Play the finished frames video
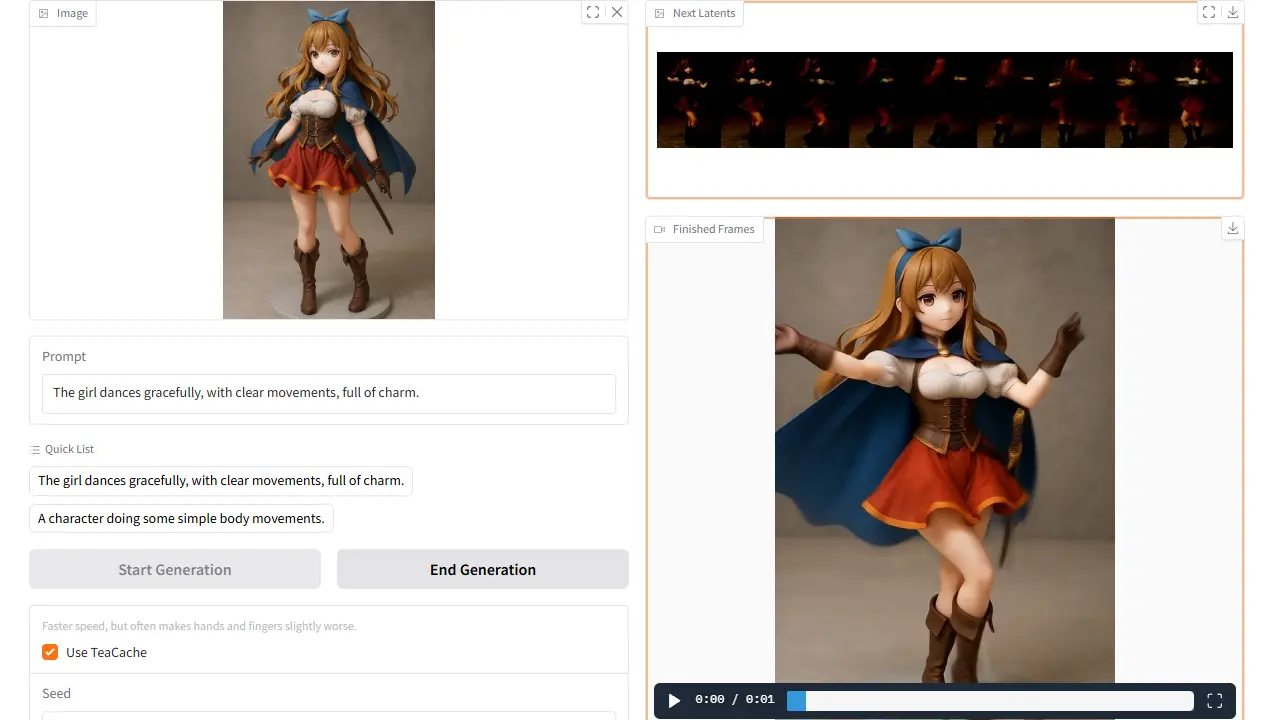The width and height of the screenshot is (1280, 720). (674, 700)
